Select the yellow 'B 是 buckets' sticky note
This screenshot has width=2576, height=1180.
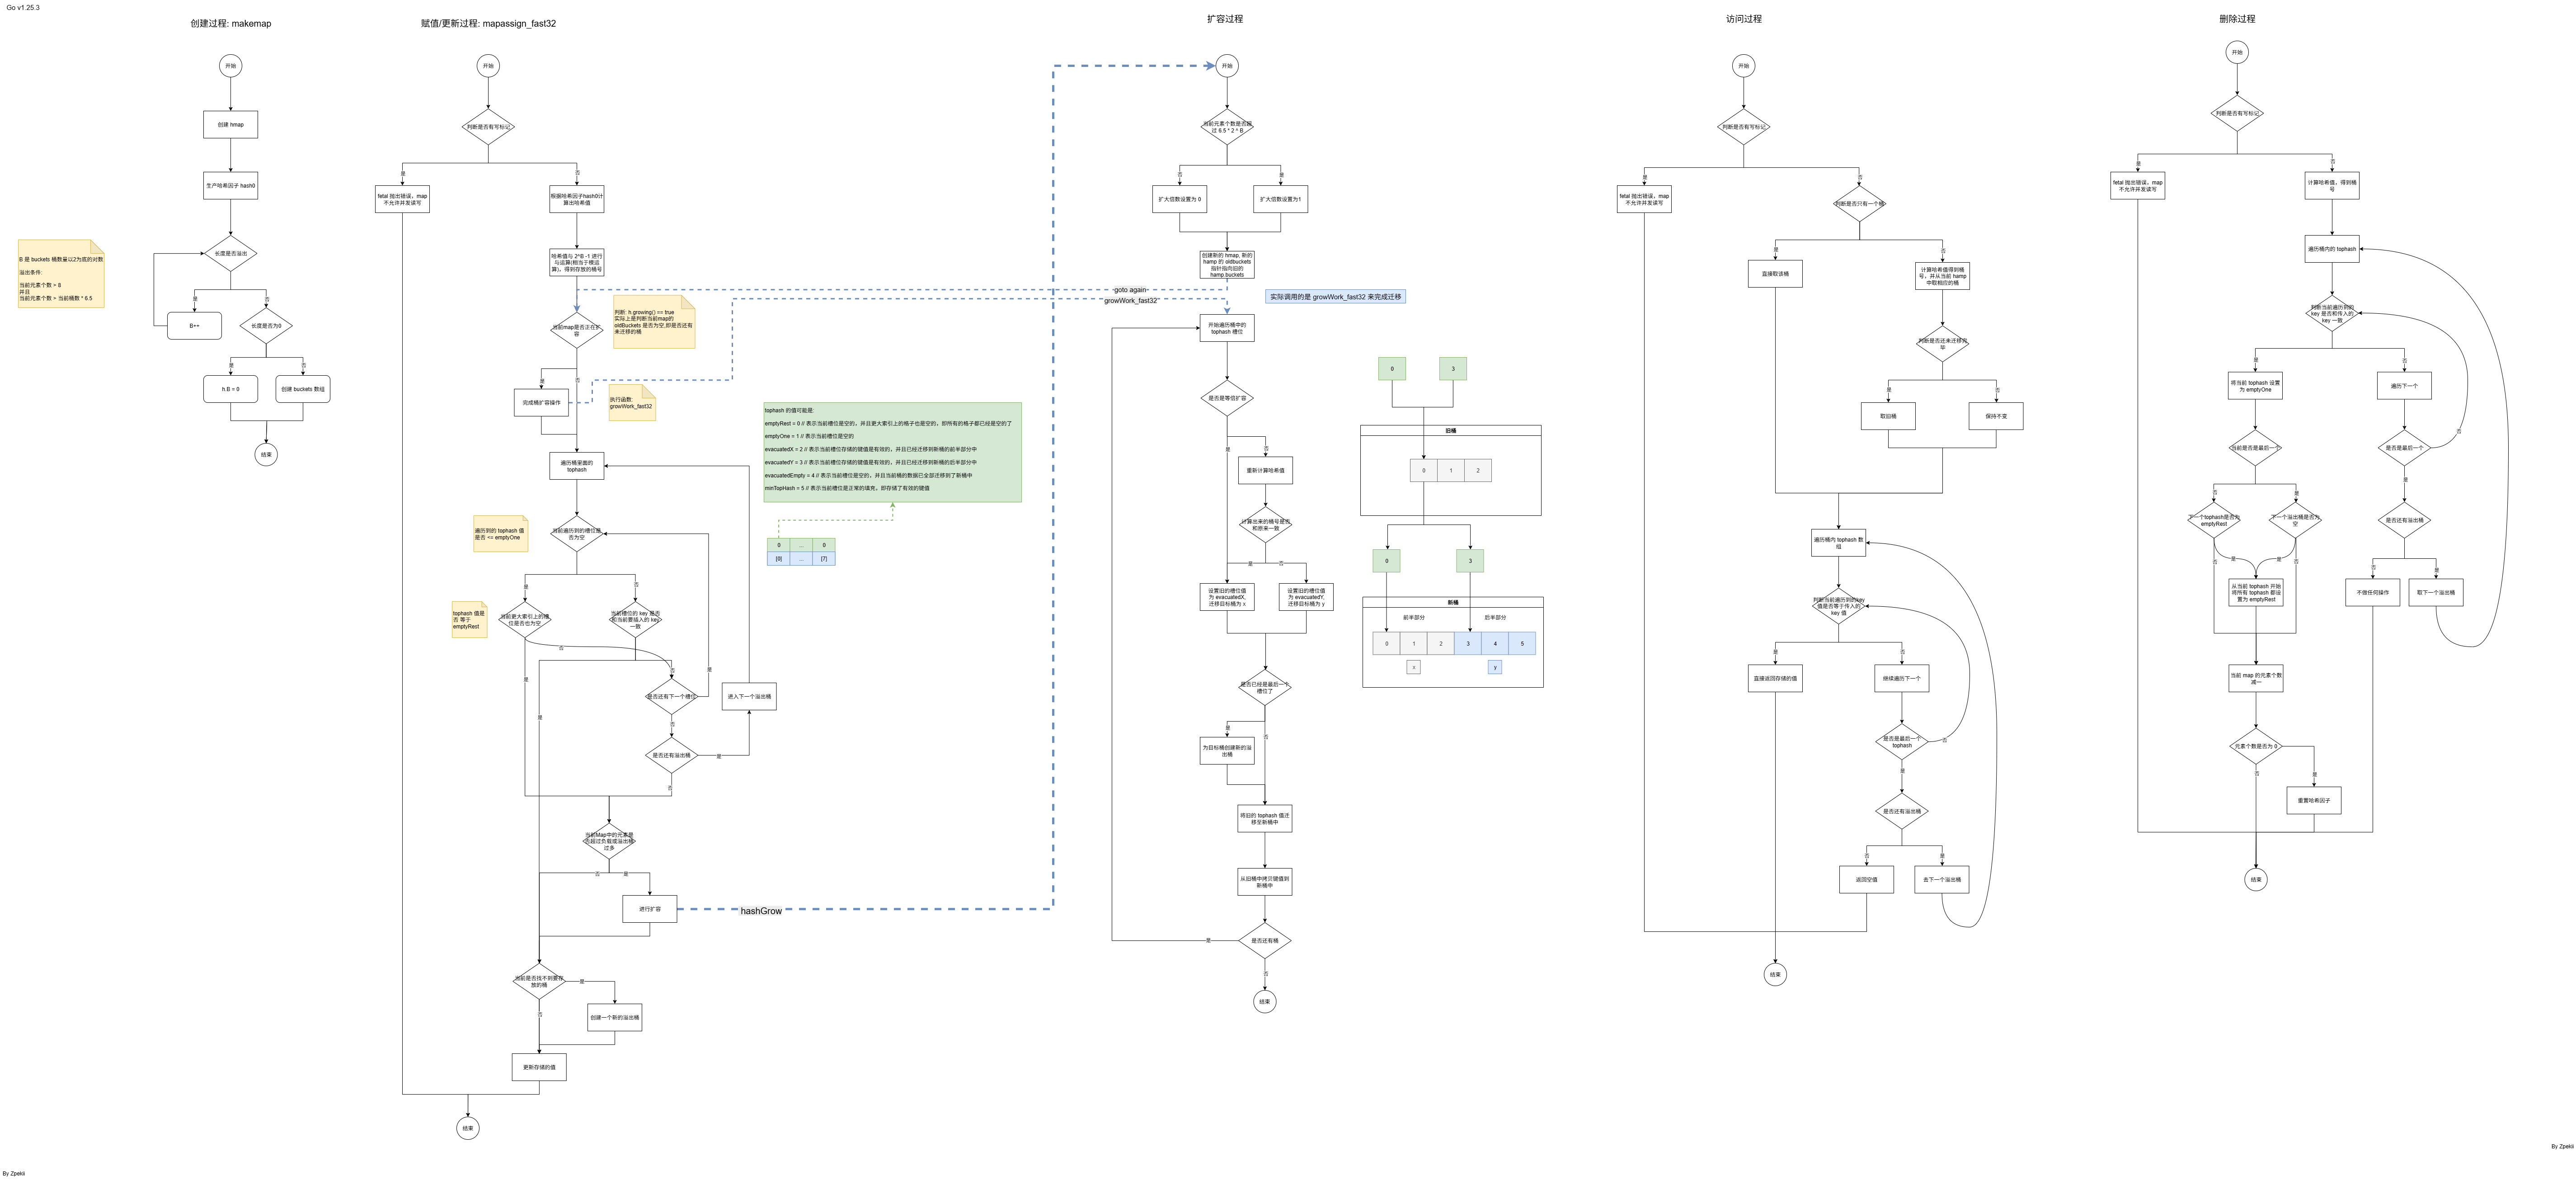tap(60, 274)
